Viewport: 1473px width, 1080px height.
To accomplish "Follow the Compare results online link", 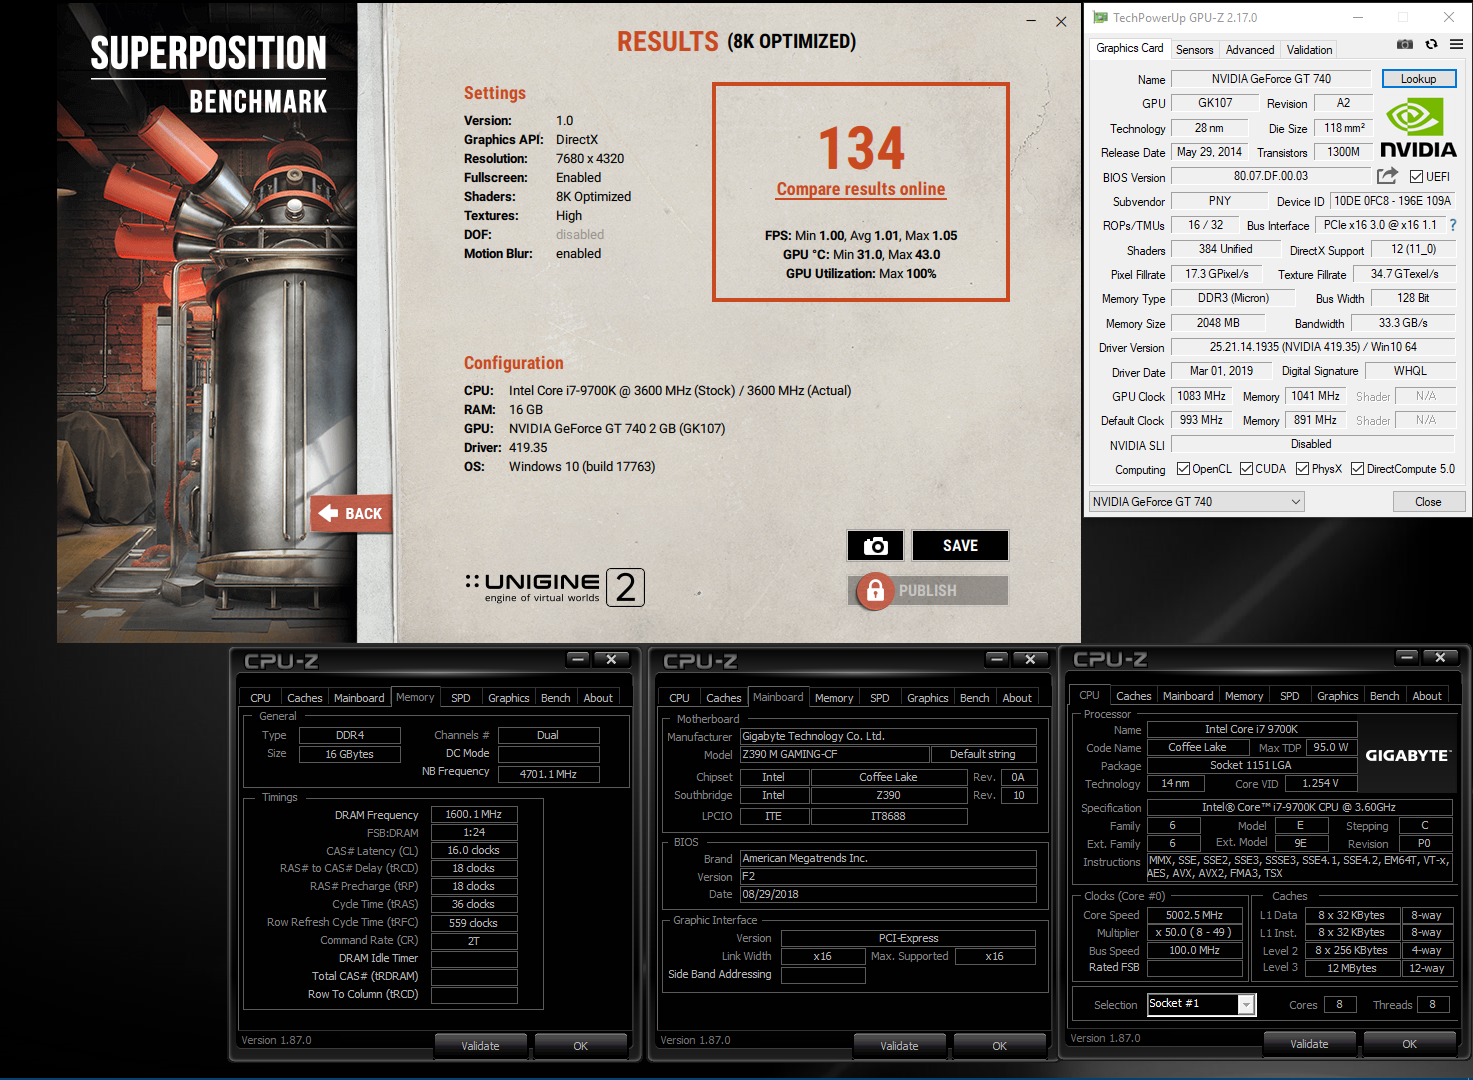I will click(x=861, y=189).
